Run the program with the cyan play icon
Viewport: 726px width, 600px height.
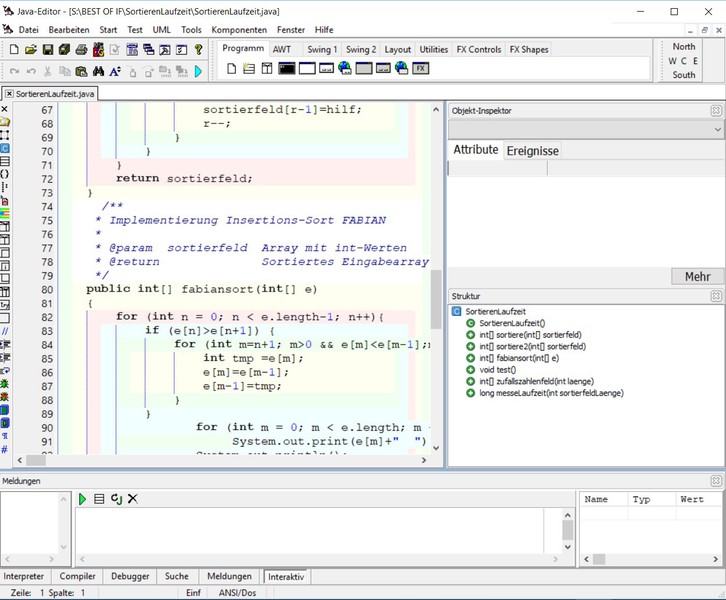198,72
